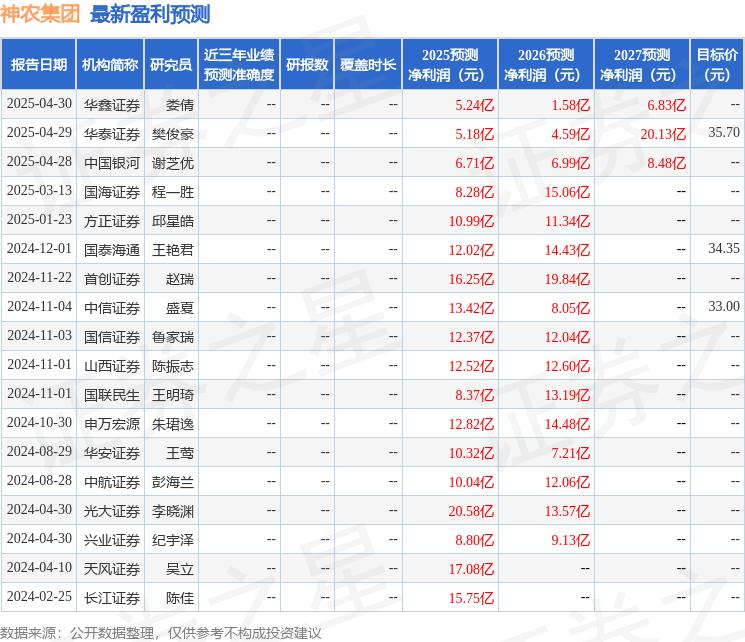
Task: Select the 报告日期 column header
Action: [x=38, y=64]
